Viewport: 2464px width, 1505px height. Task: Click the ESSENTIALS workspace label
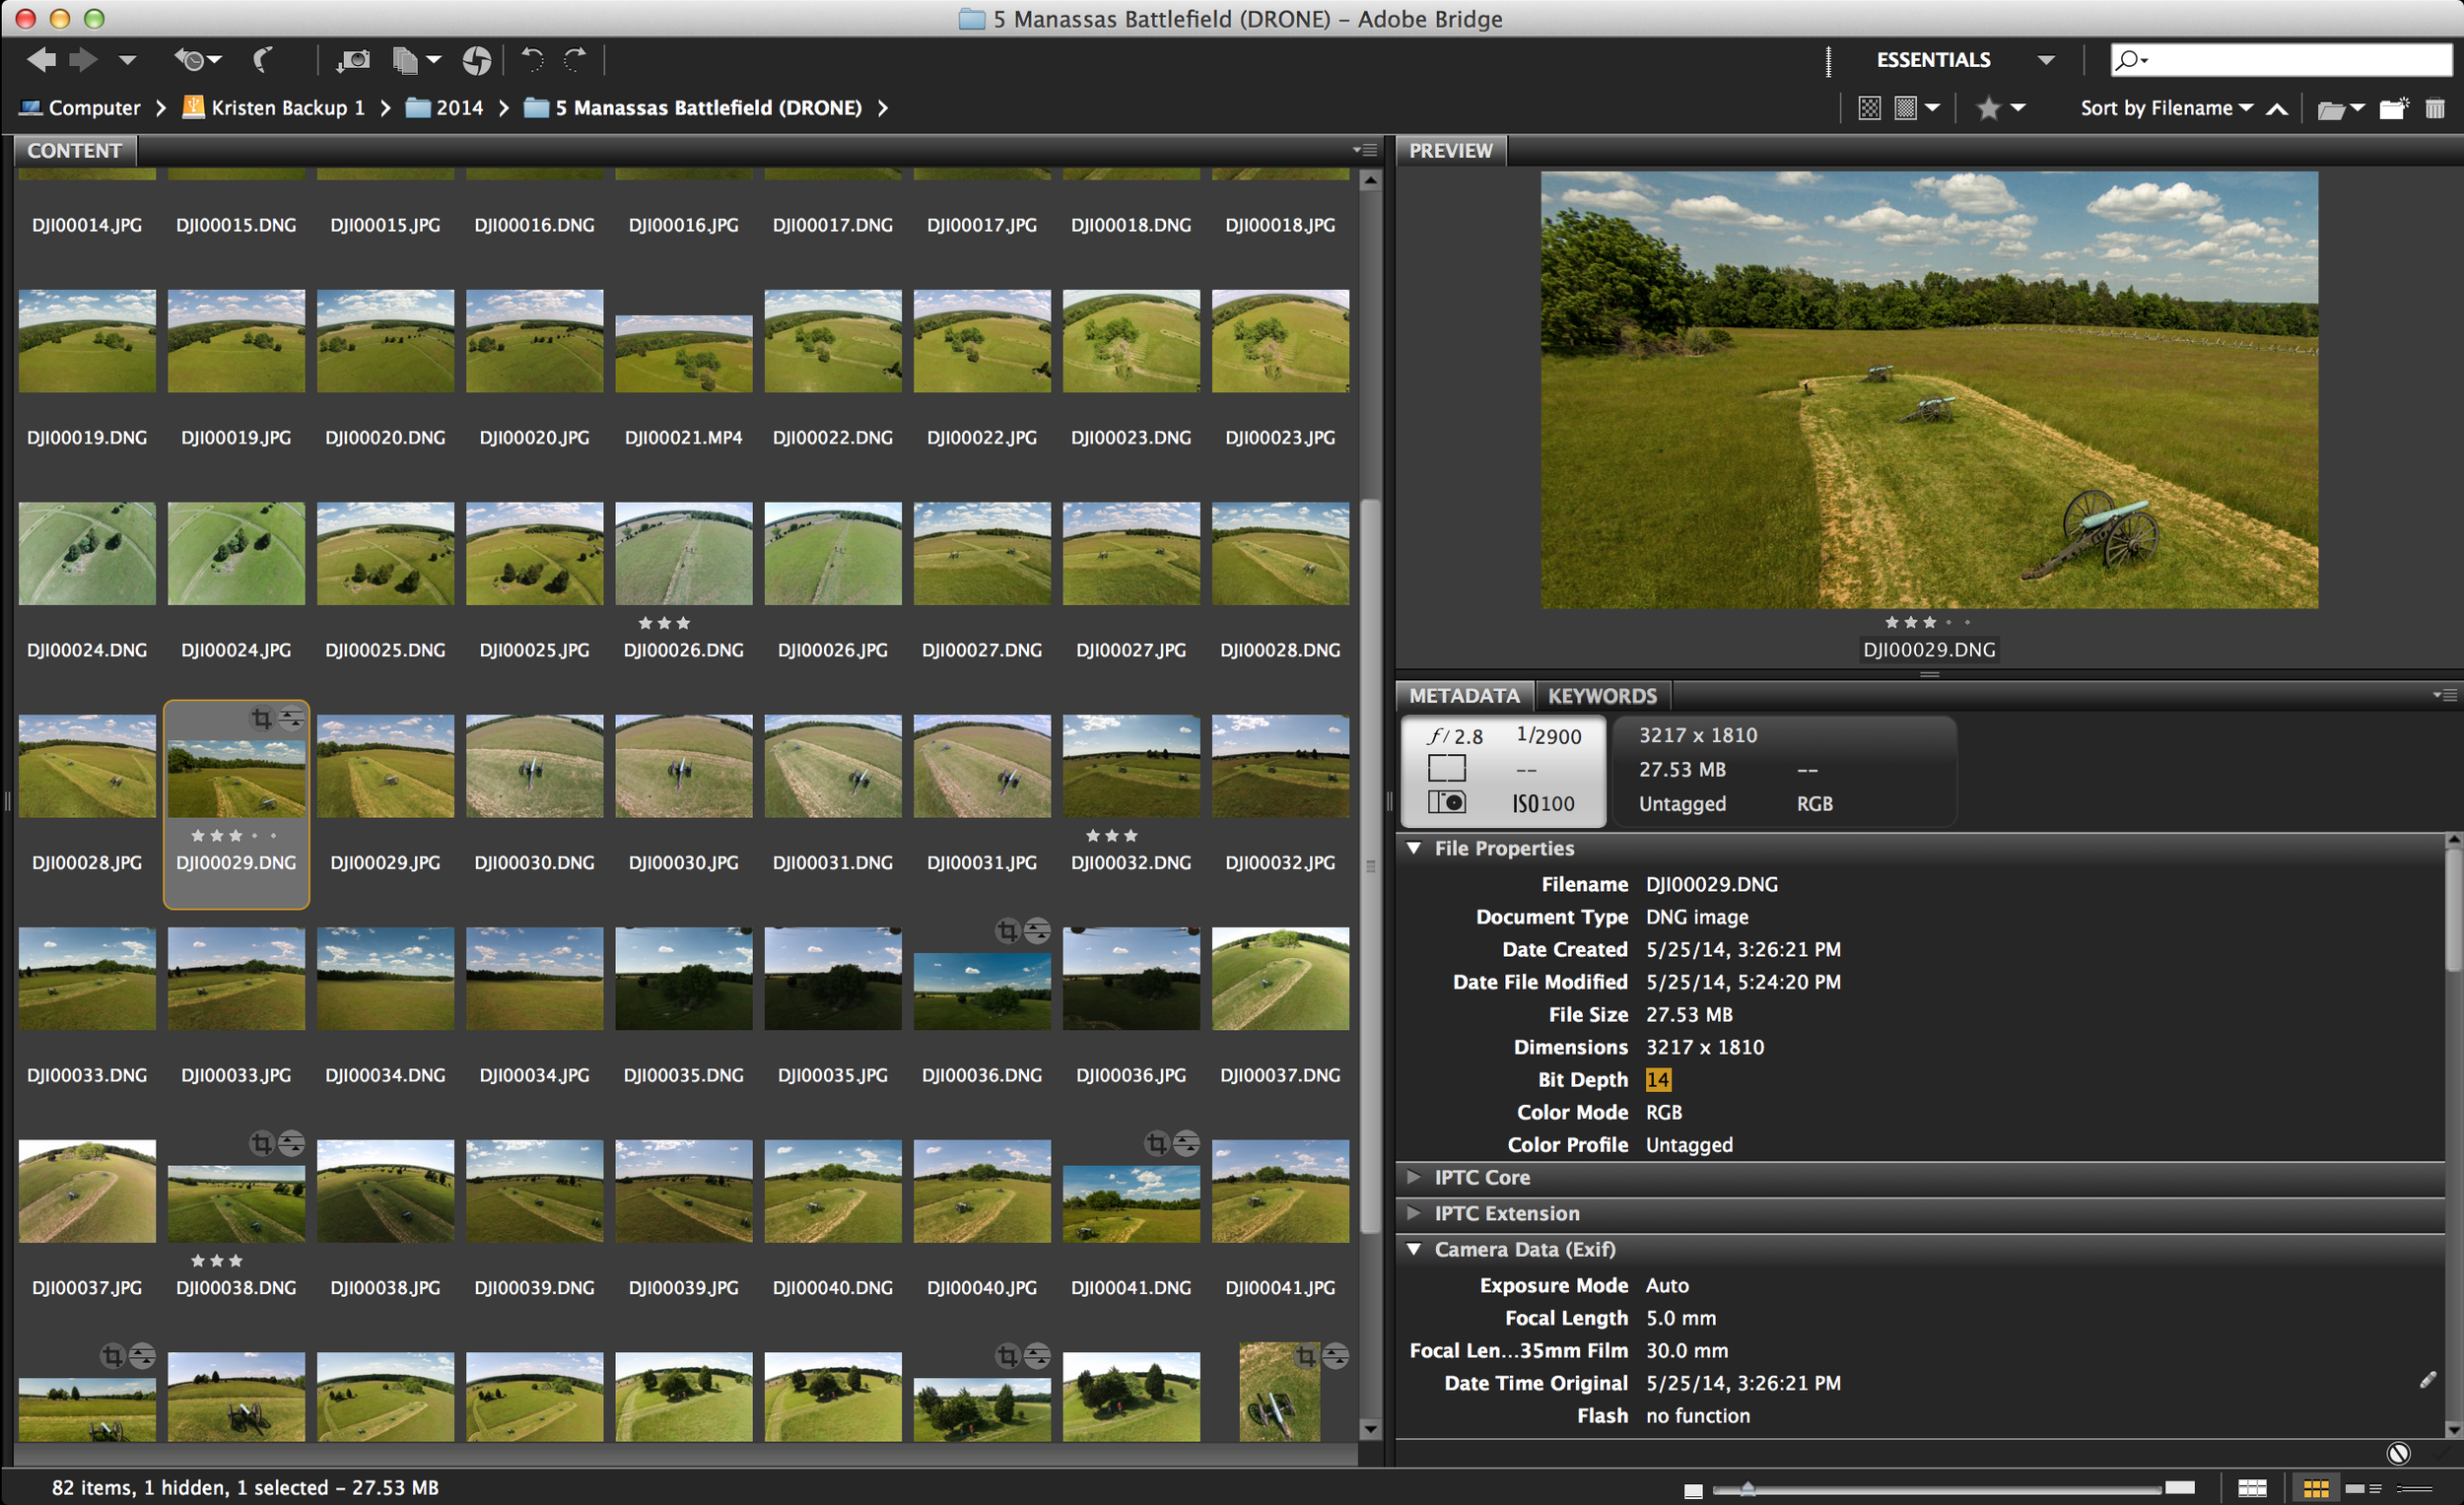[x=1933, y=60]
